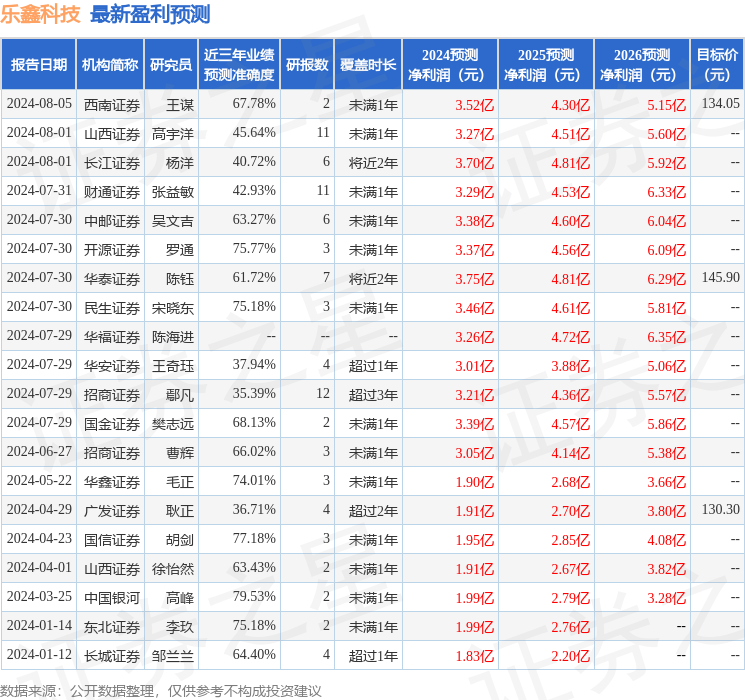Click the 目标价 column header
Image resolution: width=745 pixels, height=700 pixels.
[717, 65]
